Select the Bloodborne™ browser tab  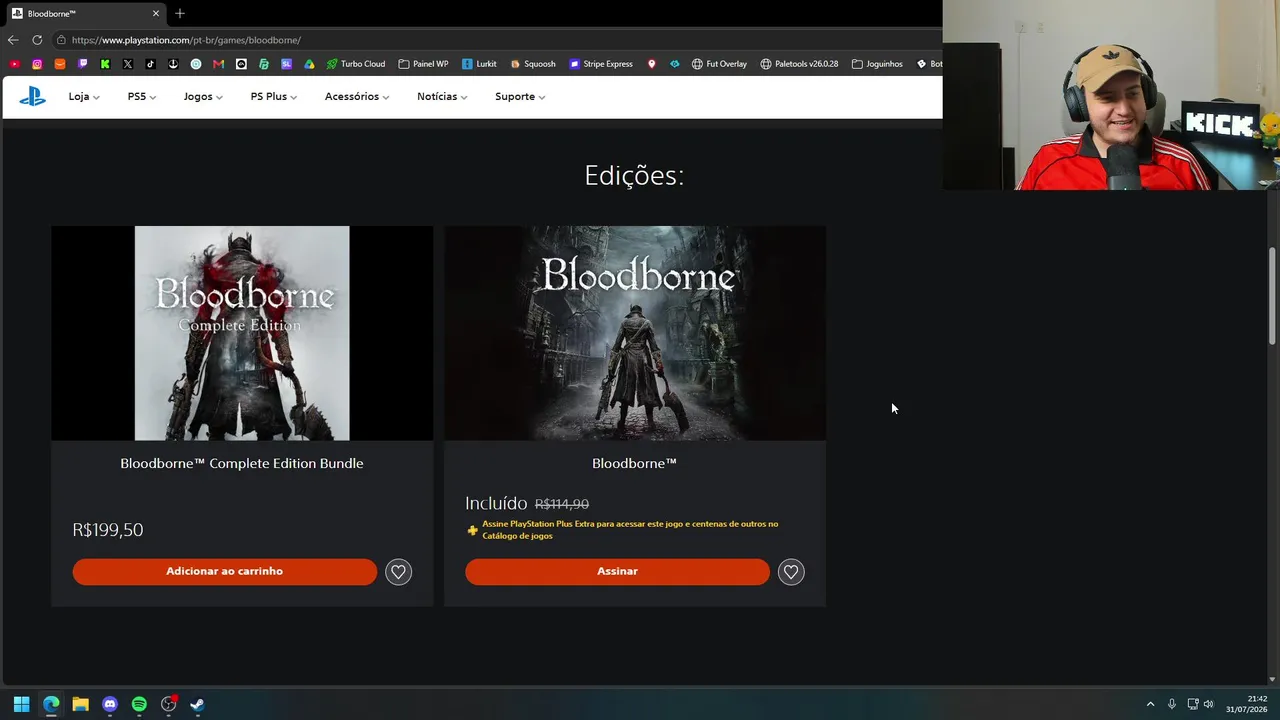pyautogui.click(x=86, y=14)
